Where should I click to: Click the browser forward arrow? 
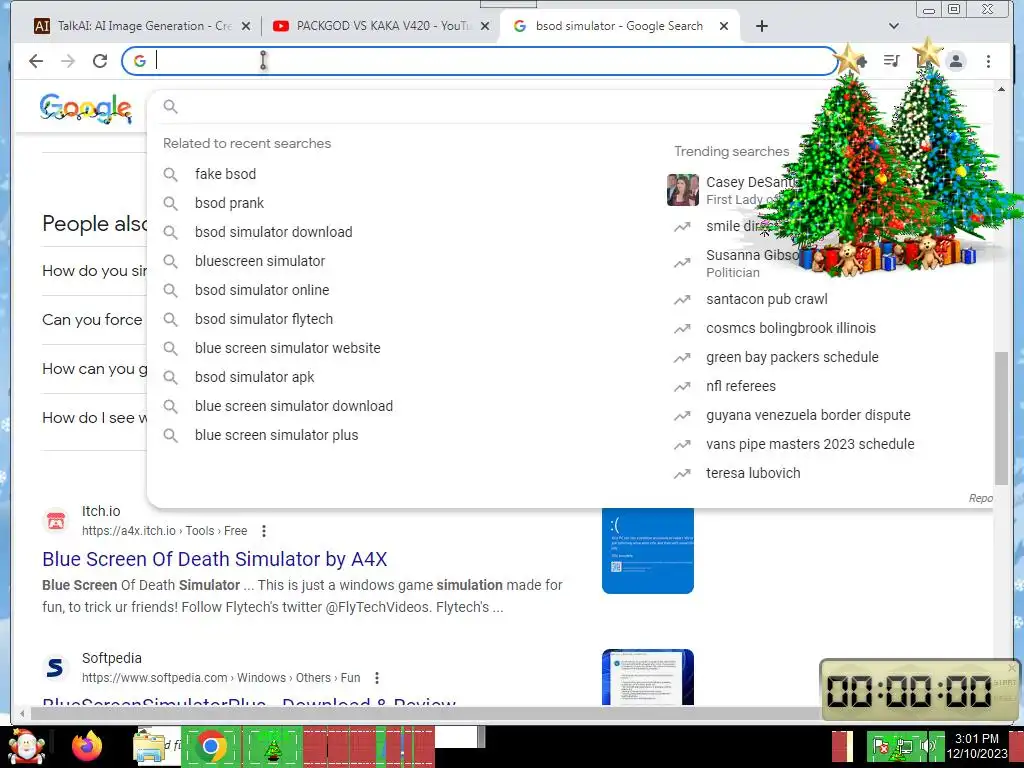tap(68, 61)
